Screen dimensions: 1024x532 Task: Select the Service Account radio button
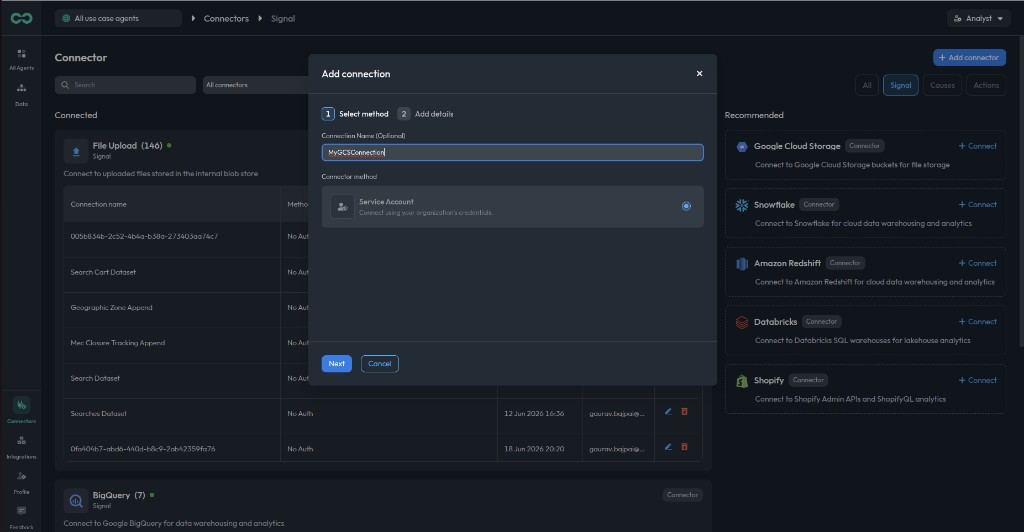[x=686, y=206]
